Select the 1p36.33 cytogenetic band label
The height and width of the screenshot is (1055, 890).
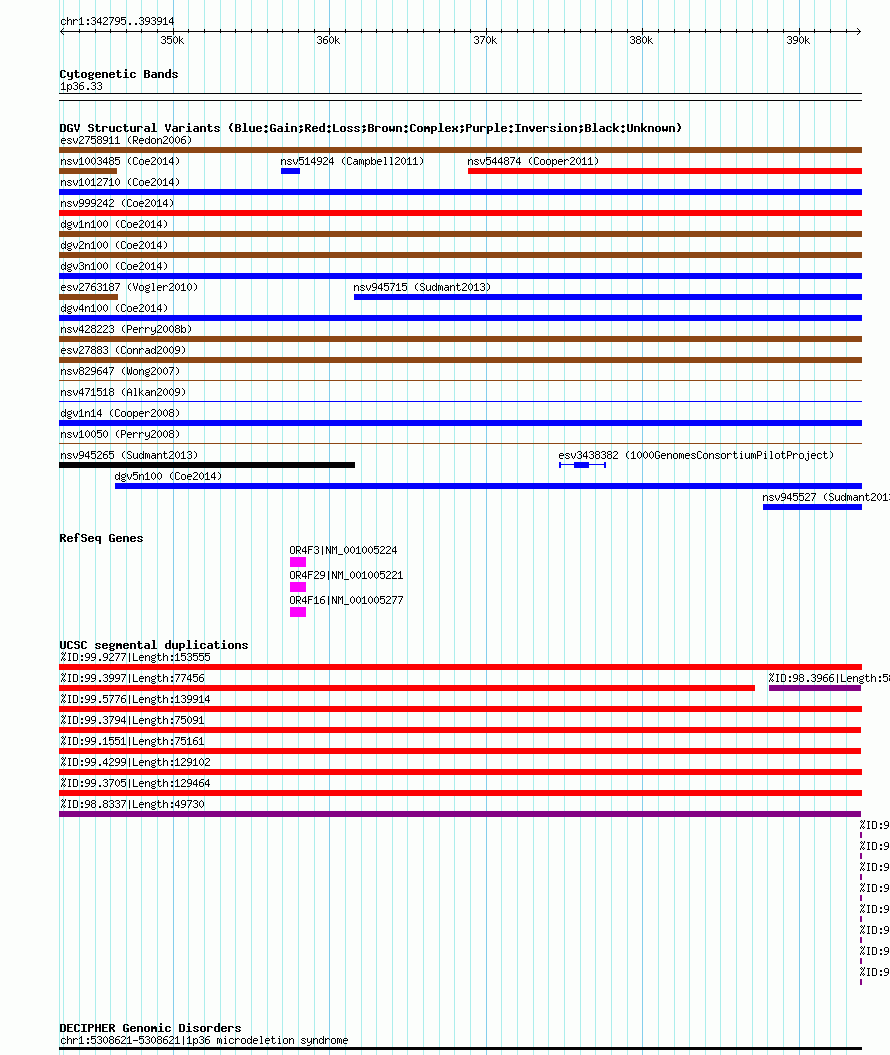pyautogui.click(x=81, y=86)
